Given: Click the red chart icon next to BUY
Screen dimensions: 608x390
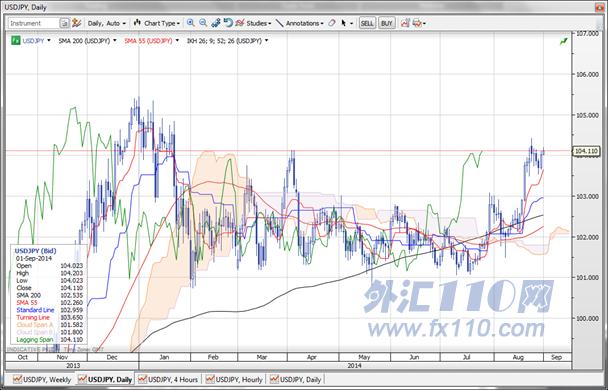Looking at the screenshot, I should click(405, 23).
